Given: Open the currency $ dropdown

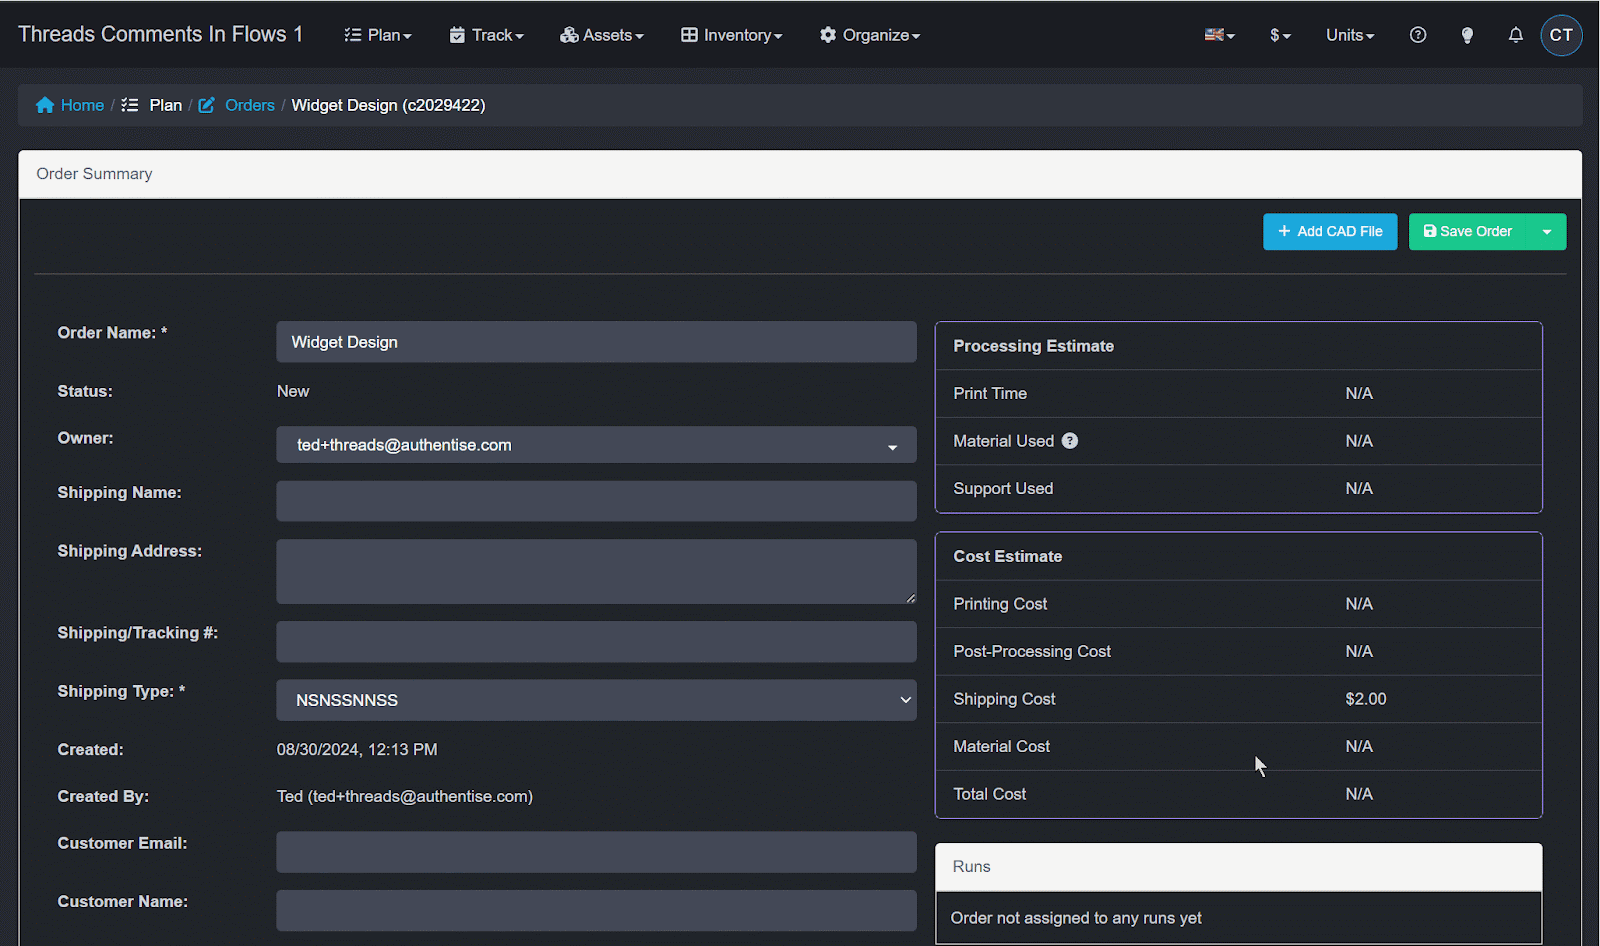Looking at the screenshot, I should point(1281,35).
